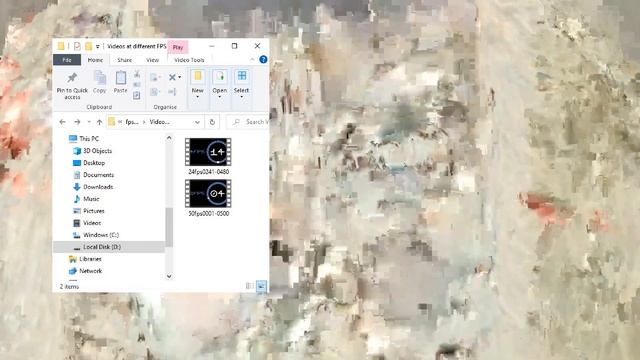
Task: Click the Video... breadcrumb in address bar
Action: click(160, 122)
